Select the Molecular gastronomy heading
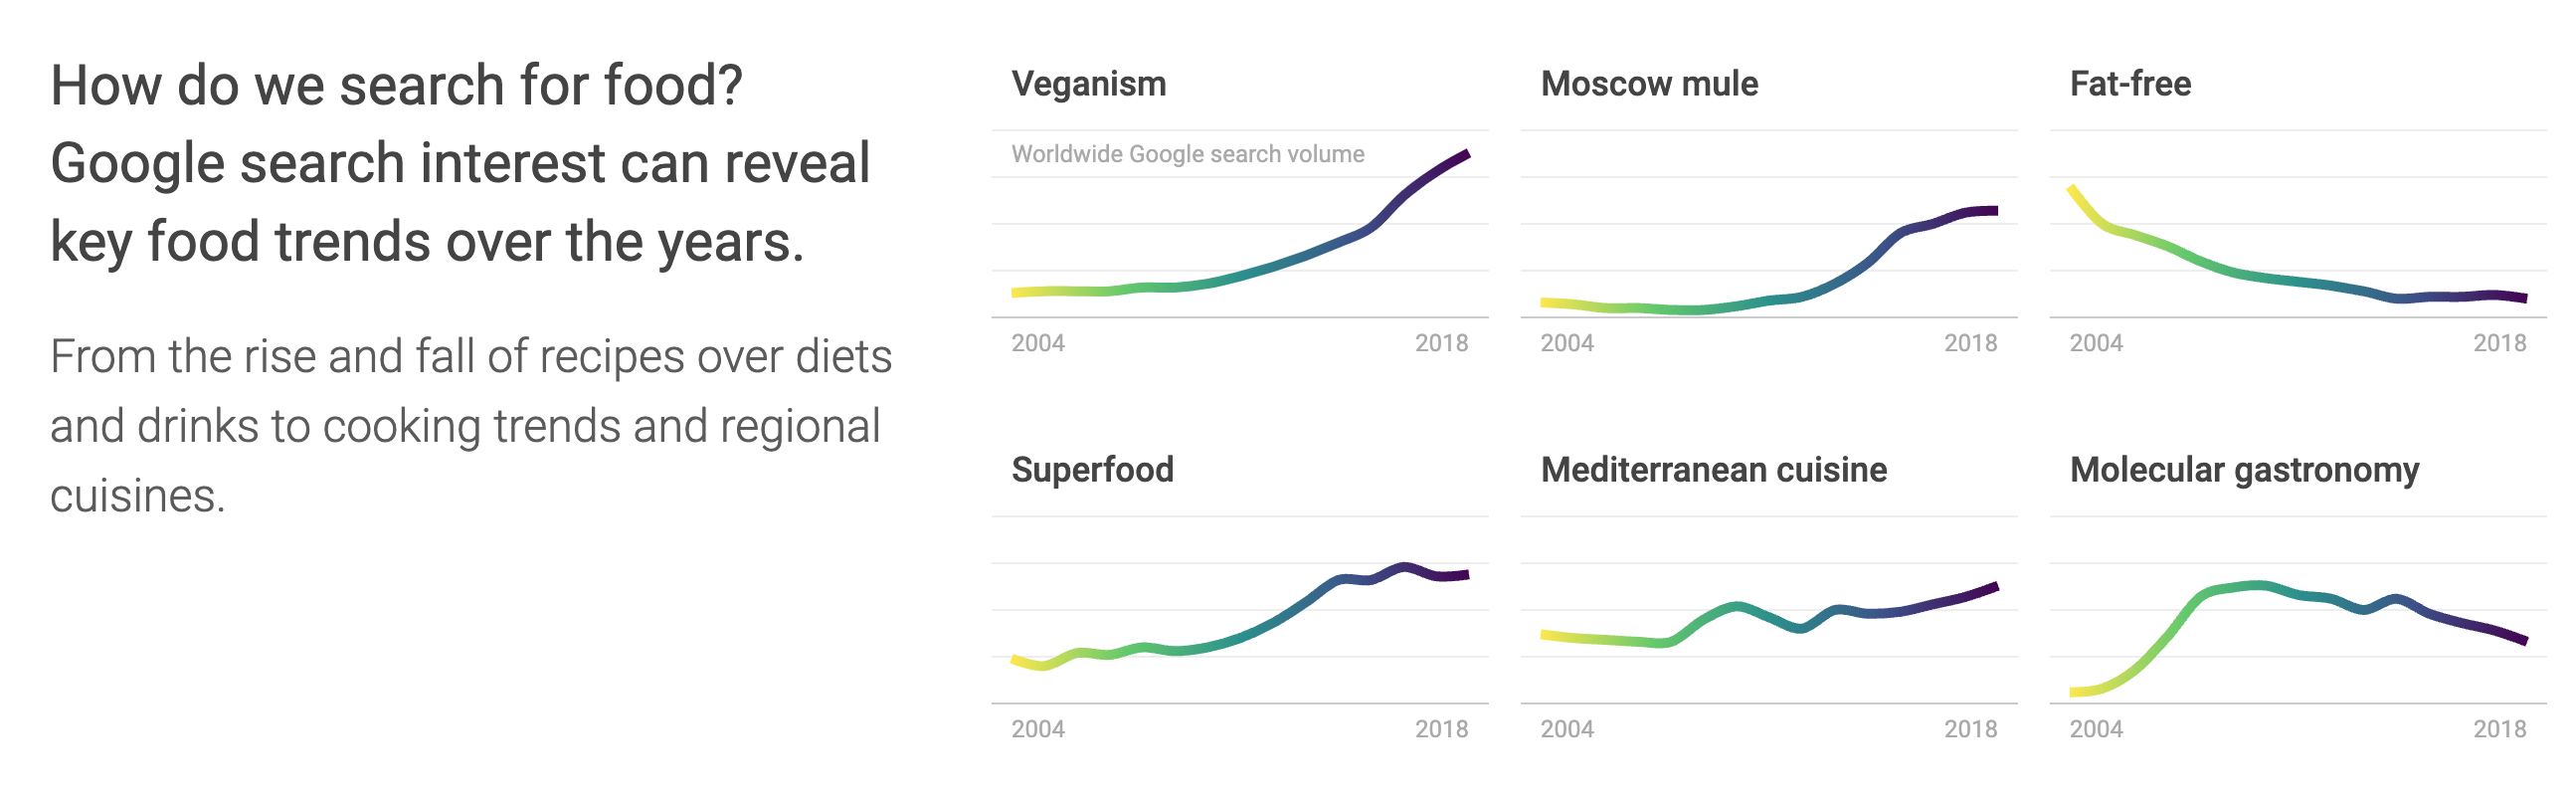Viewport: 2576px width, 804px height. click(2244, 470)
